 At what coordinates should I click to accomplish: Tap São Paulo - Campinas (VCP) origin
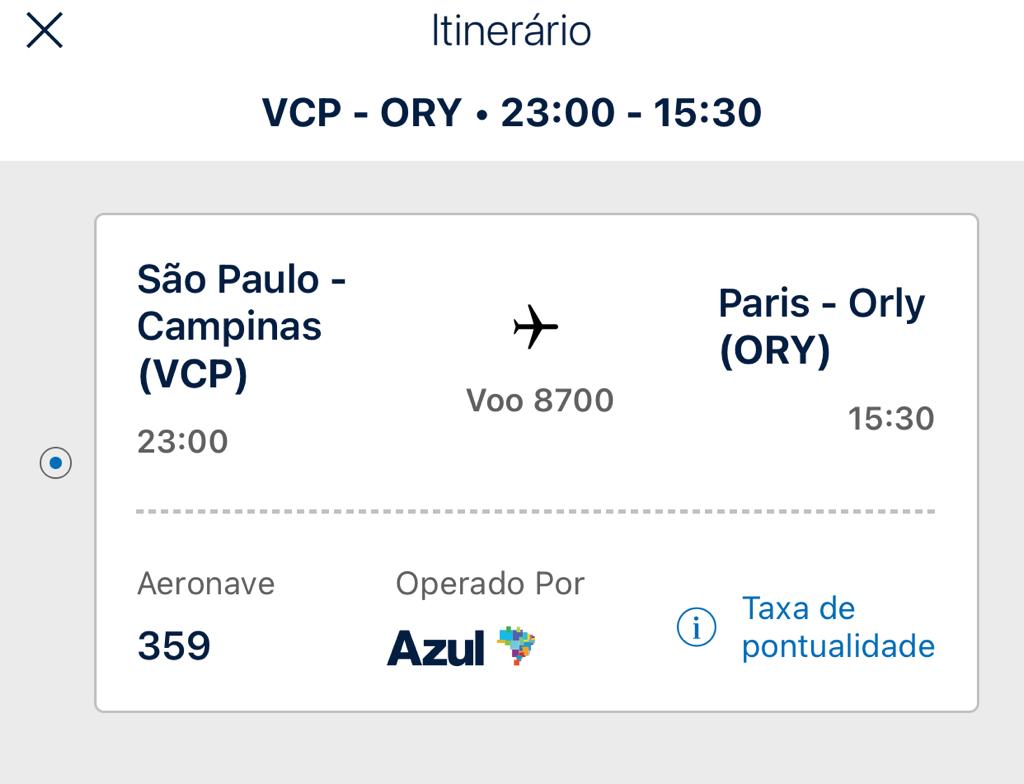coord(241,327)
